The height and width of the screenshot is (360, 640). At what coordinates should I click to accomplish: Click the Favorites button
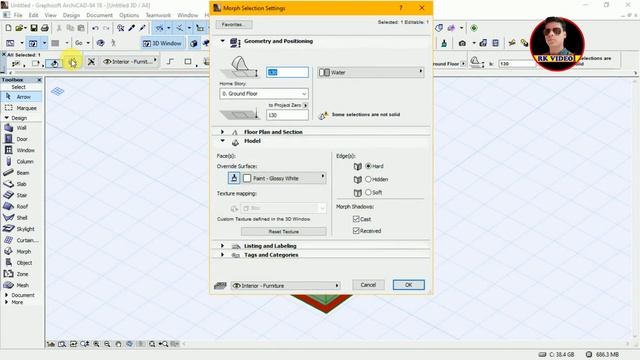click(x=233, y=24)
